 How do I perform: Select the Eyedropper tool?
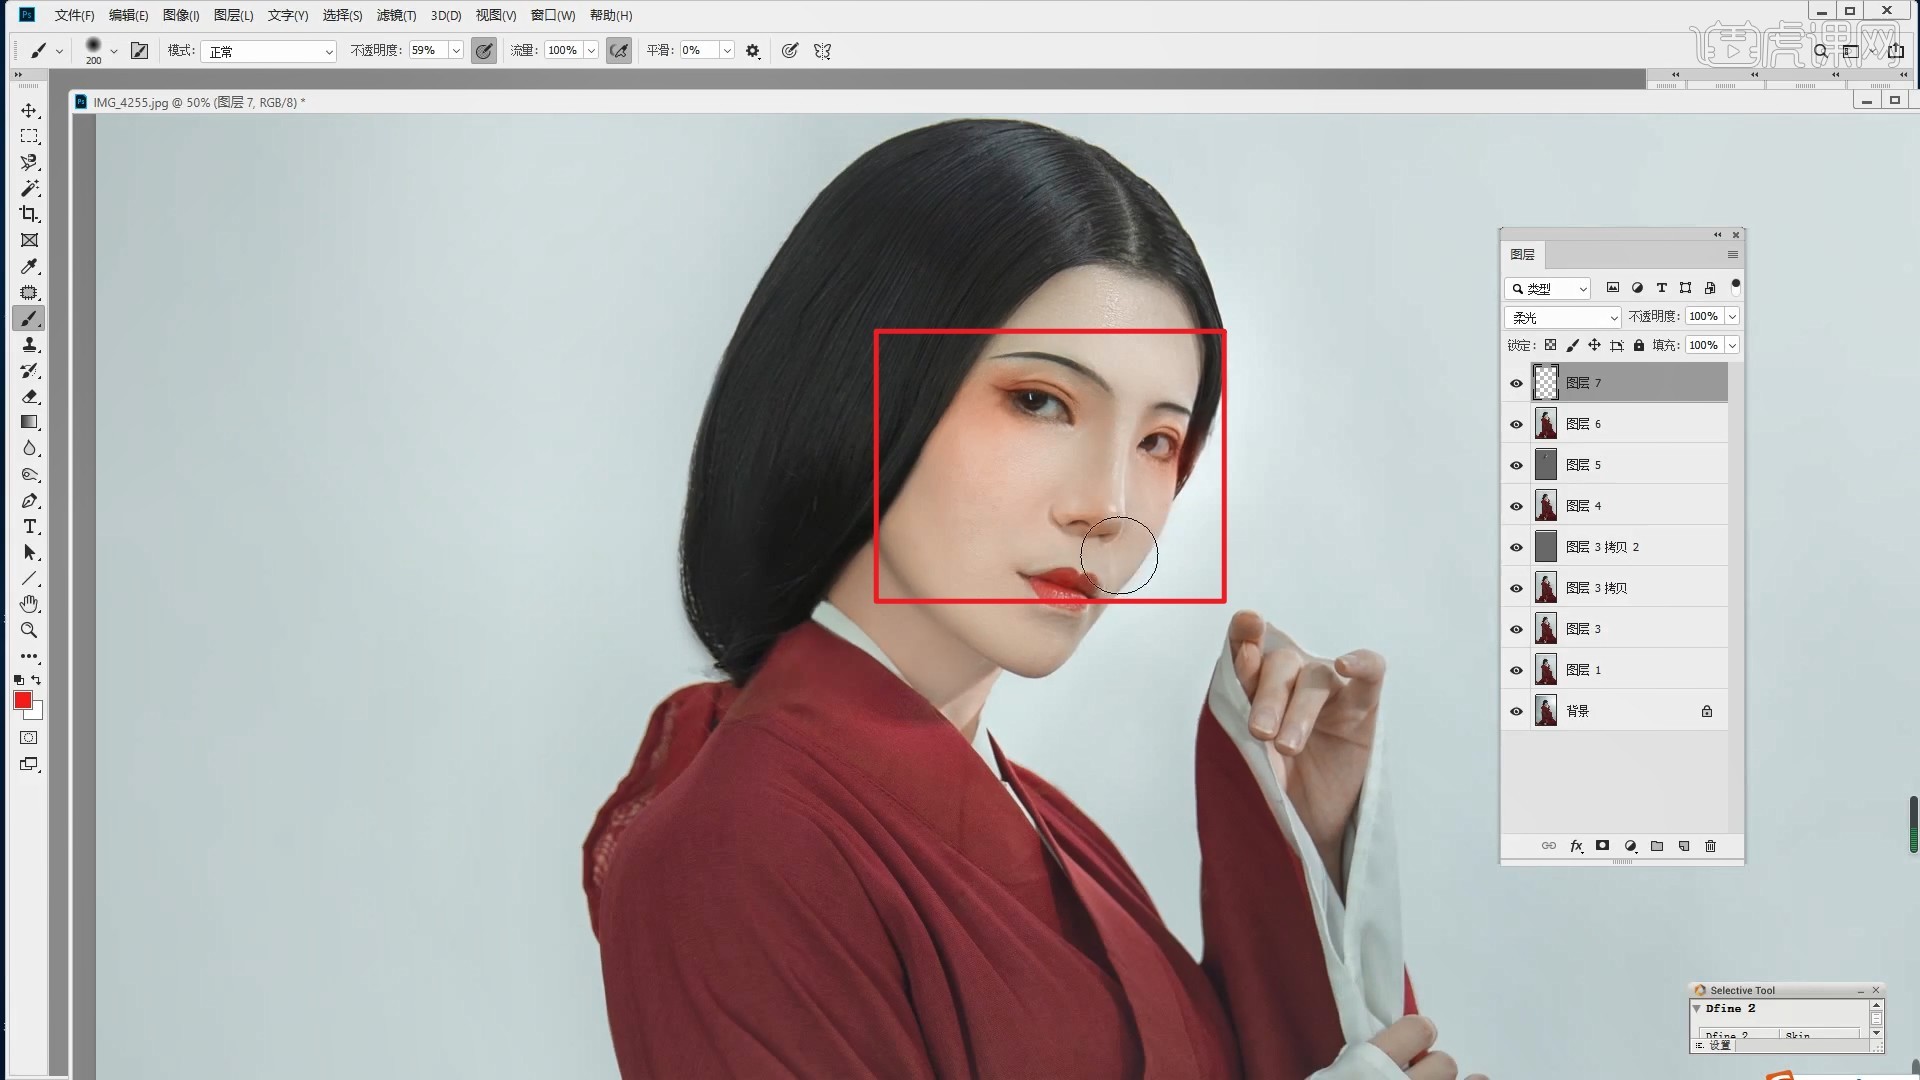(29, 267)
